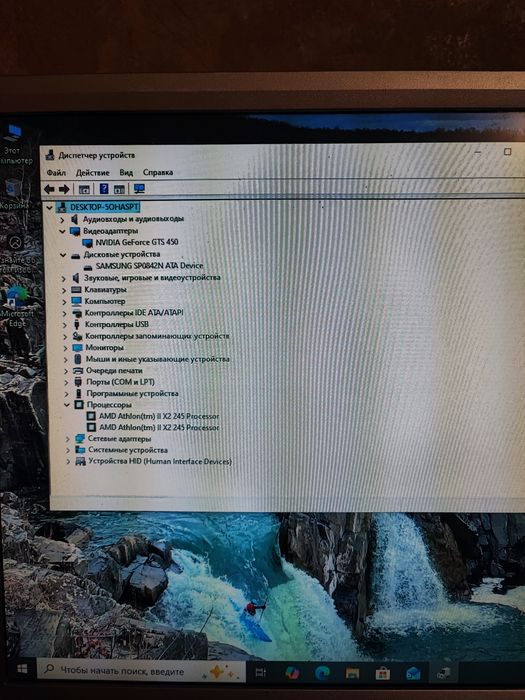Viewport: 525px width, 700px height.
Task: Collapse the Процессоры category
Action: click(x=67, y=405)
